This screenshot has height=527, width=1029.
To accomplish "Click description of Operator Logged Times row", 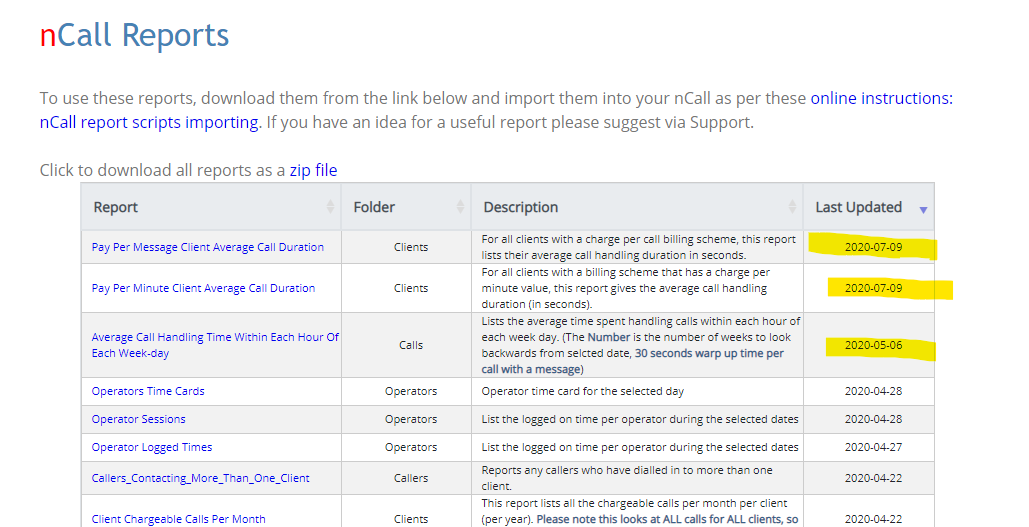I will (x=640, y=448).
